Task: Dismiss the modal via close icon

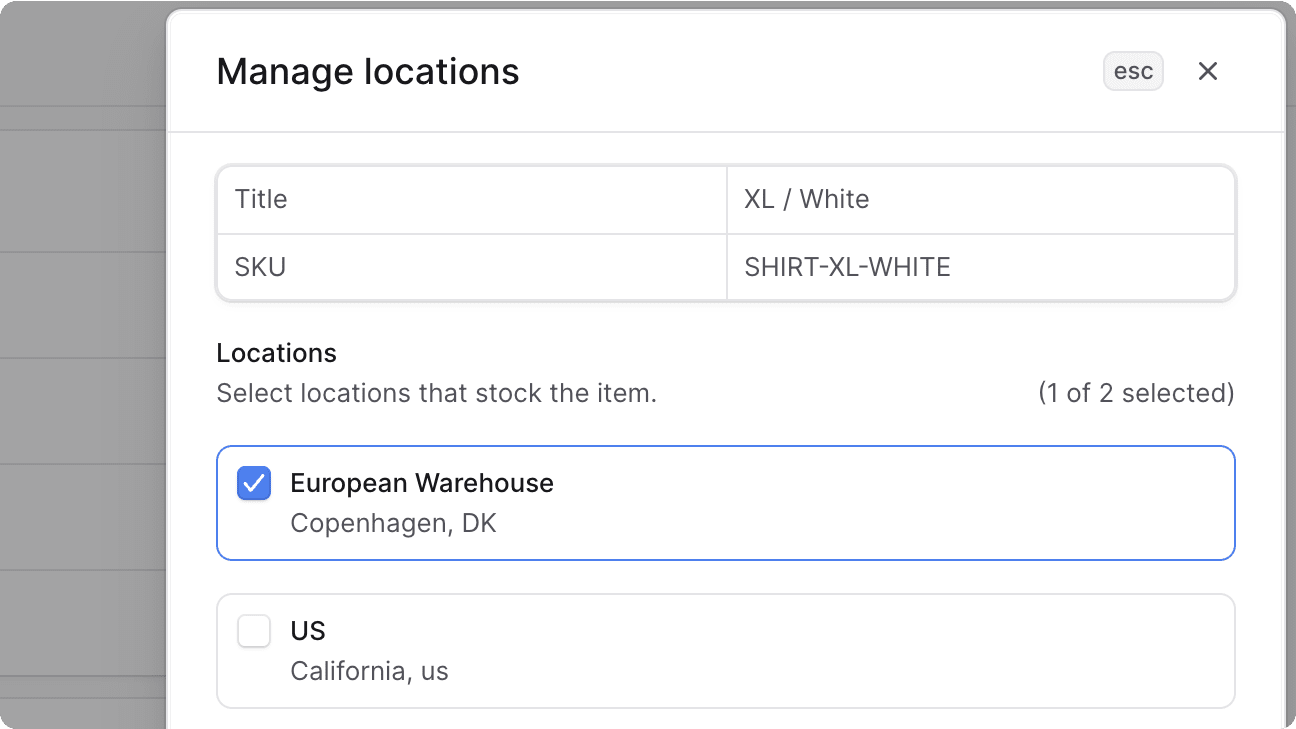Action: point(1208,71)
